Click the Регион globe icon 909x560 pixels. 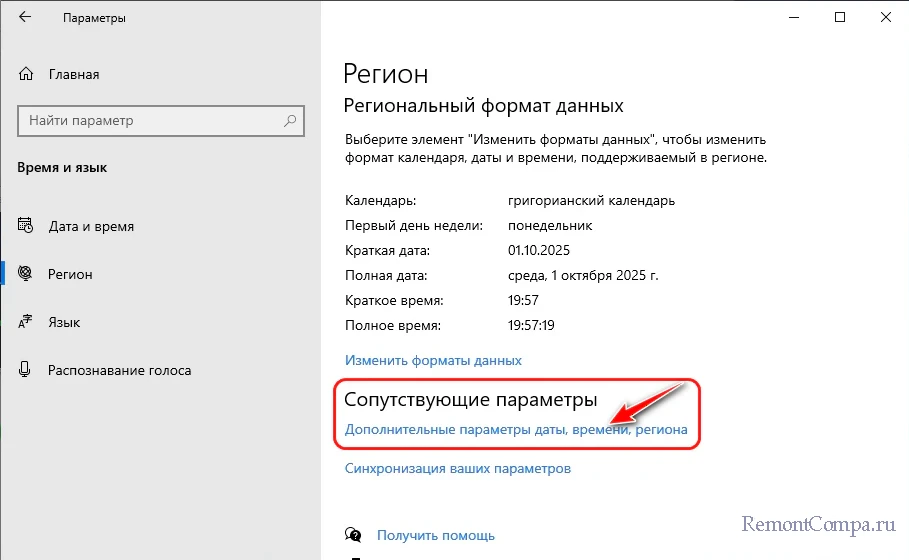tap(26, 274)
